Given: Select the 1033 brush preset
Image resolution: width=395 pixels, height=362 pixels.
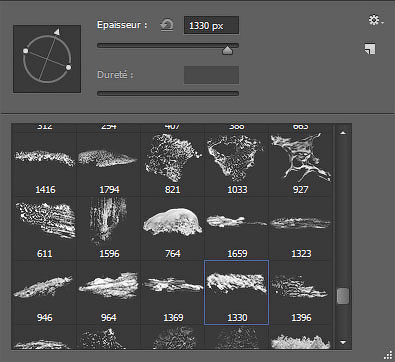Looking at the screenshot, I should (x=237, y=165).
